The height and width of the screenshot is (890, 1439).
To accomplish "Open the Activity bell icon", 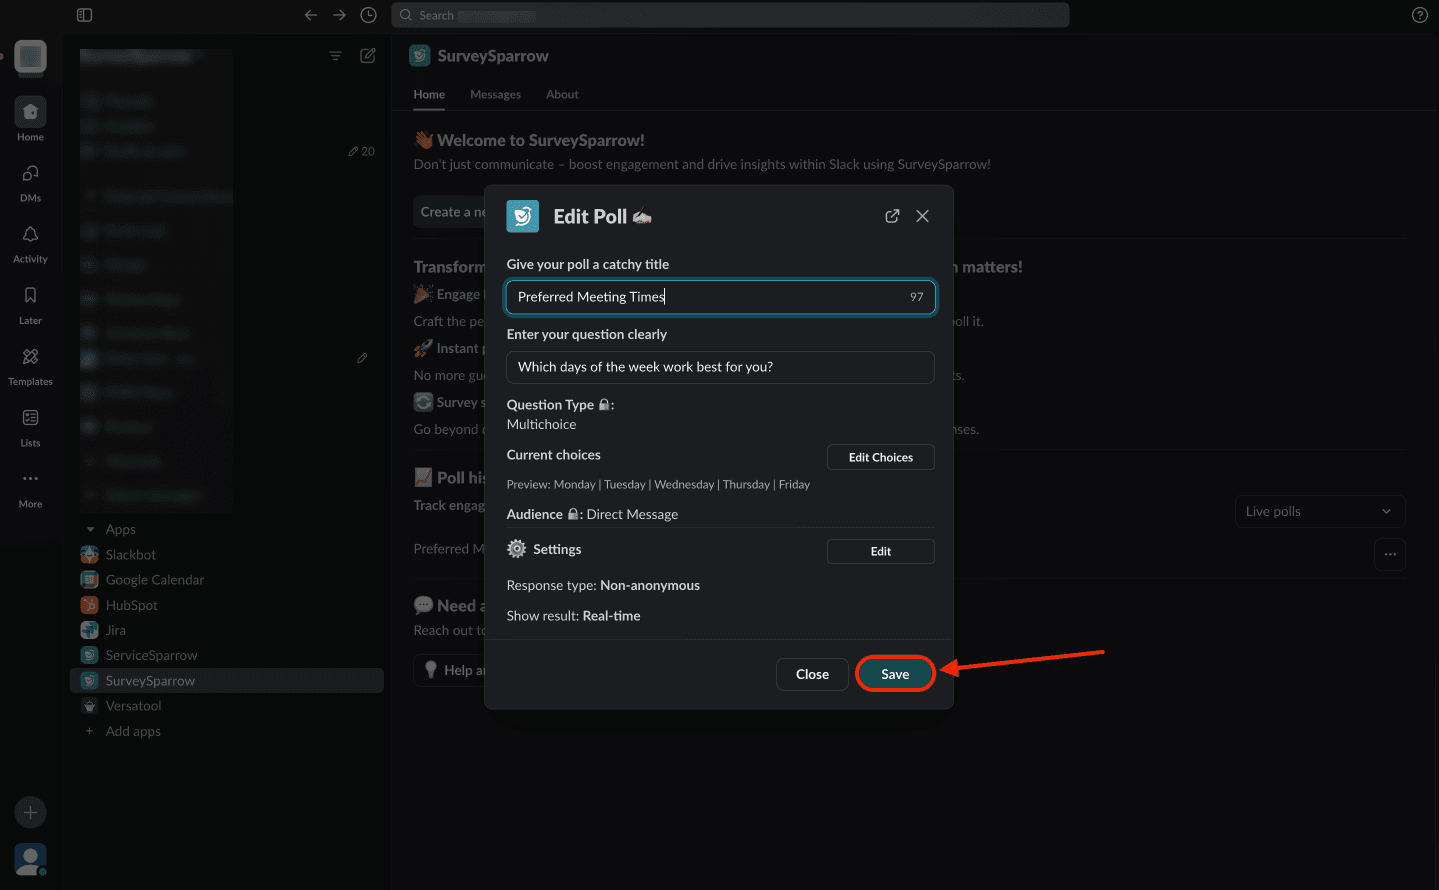I will (x=30, y=235).
